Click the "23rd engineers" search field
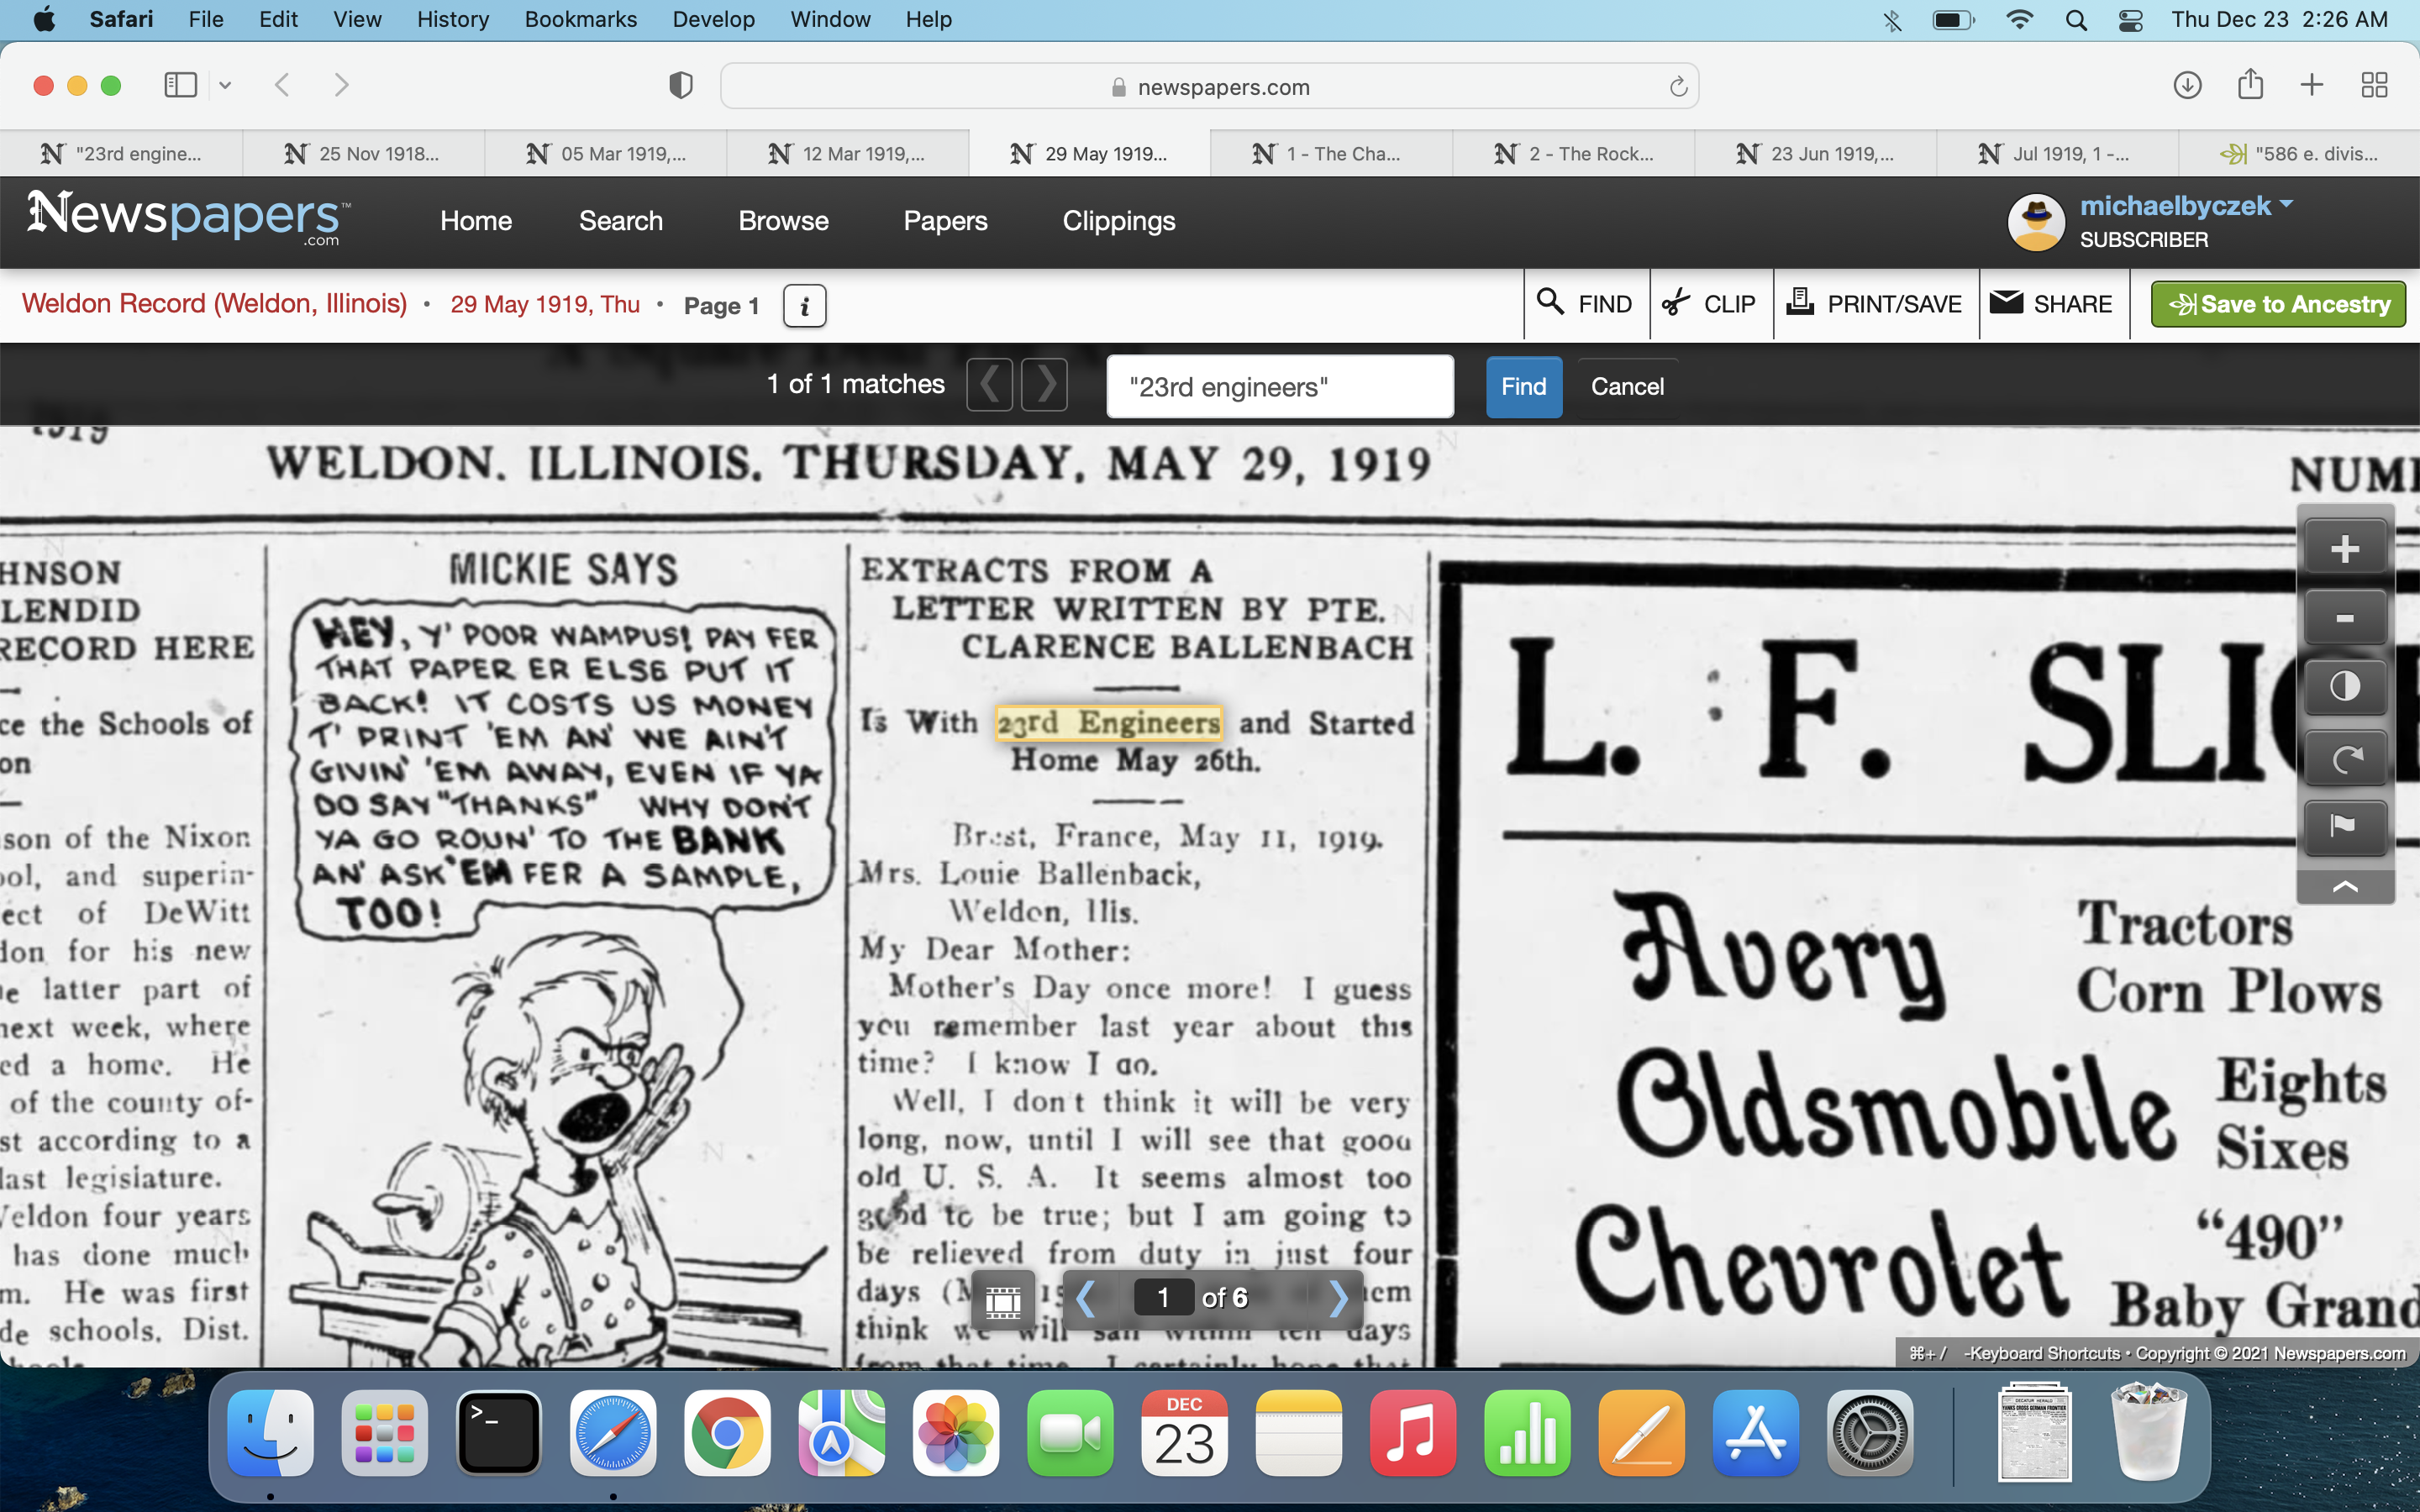Screen dimensions: 2420x1512 click(x=1279, y=387)
